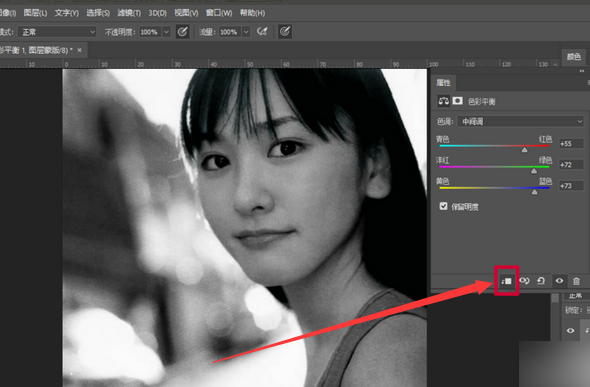Select the document tab 彩平衡 1, 图层蒙版/8
This screenshot has width=590, height=387.
tap(36, 50)
